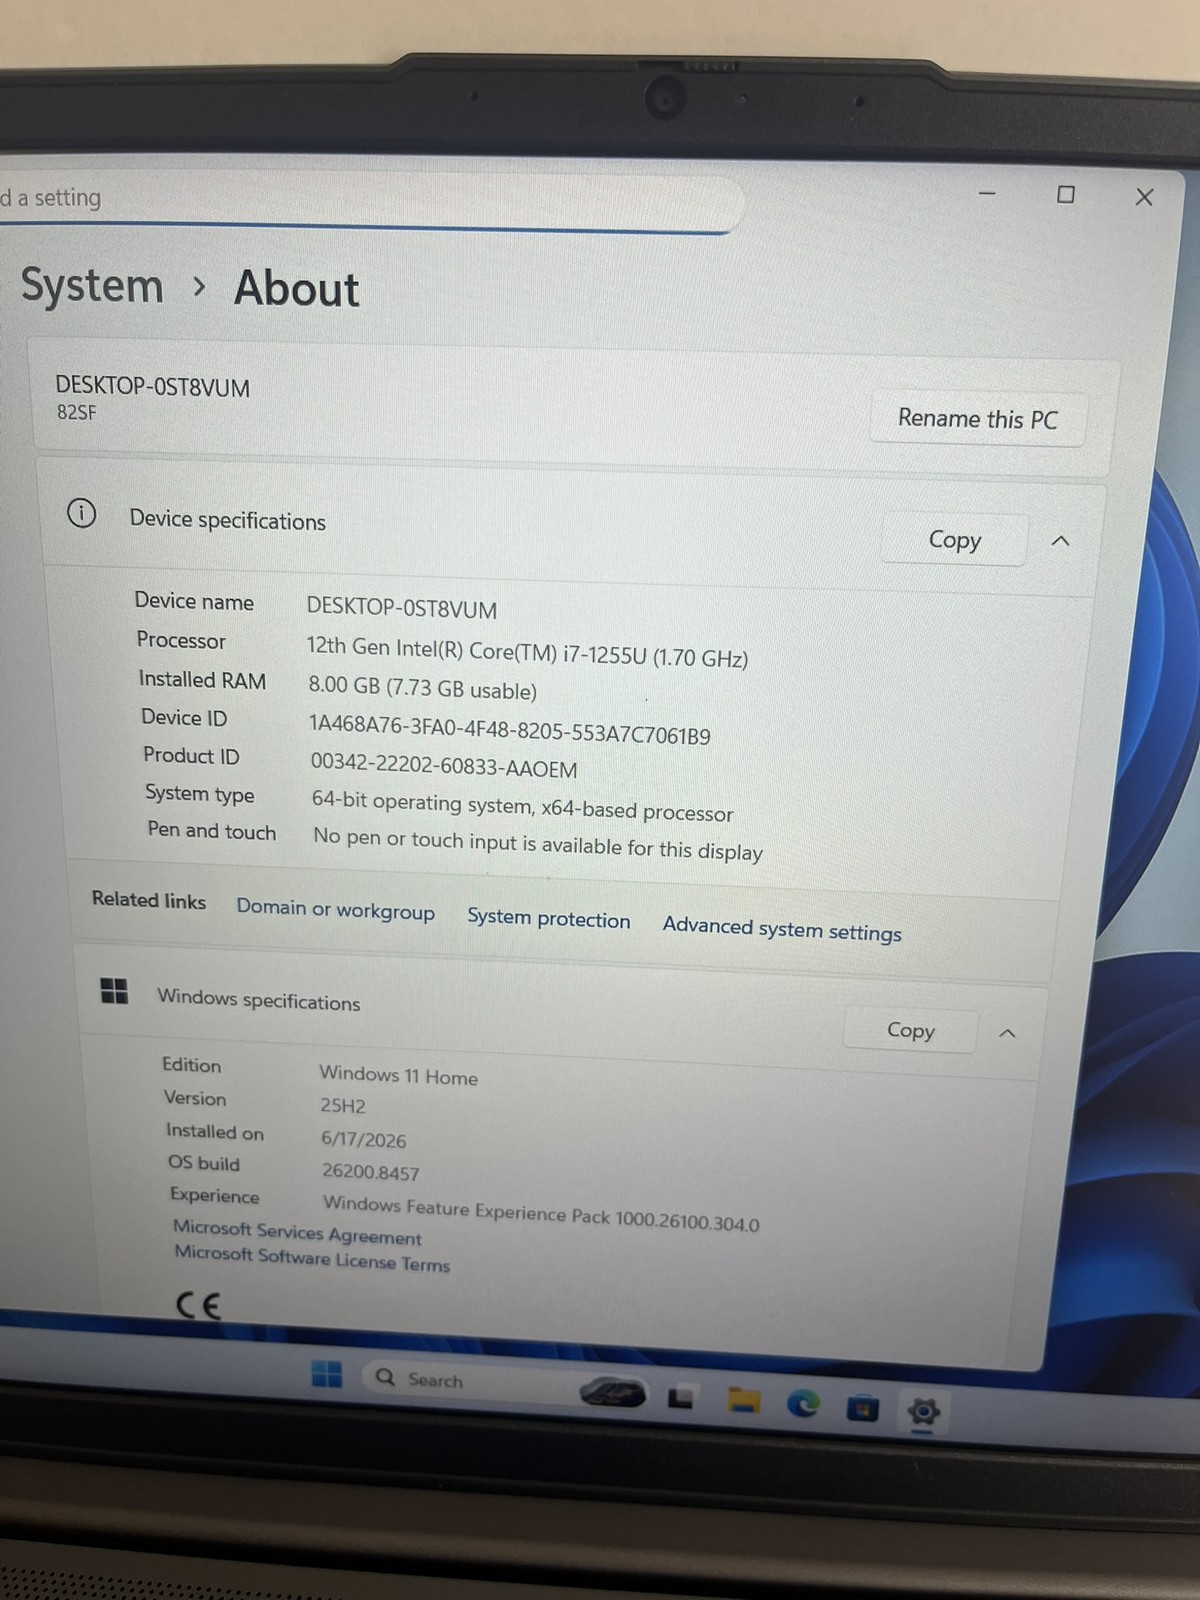Minimize the Settings window
The image size is (1200, 1600).
[987, 193]
